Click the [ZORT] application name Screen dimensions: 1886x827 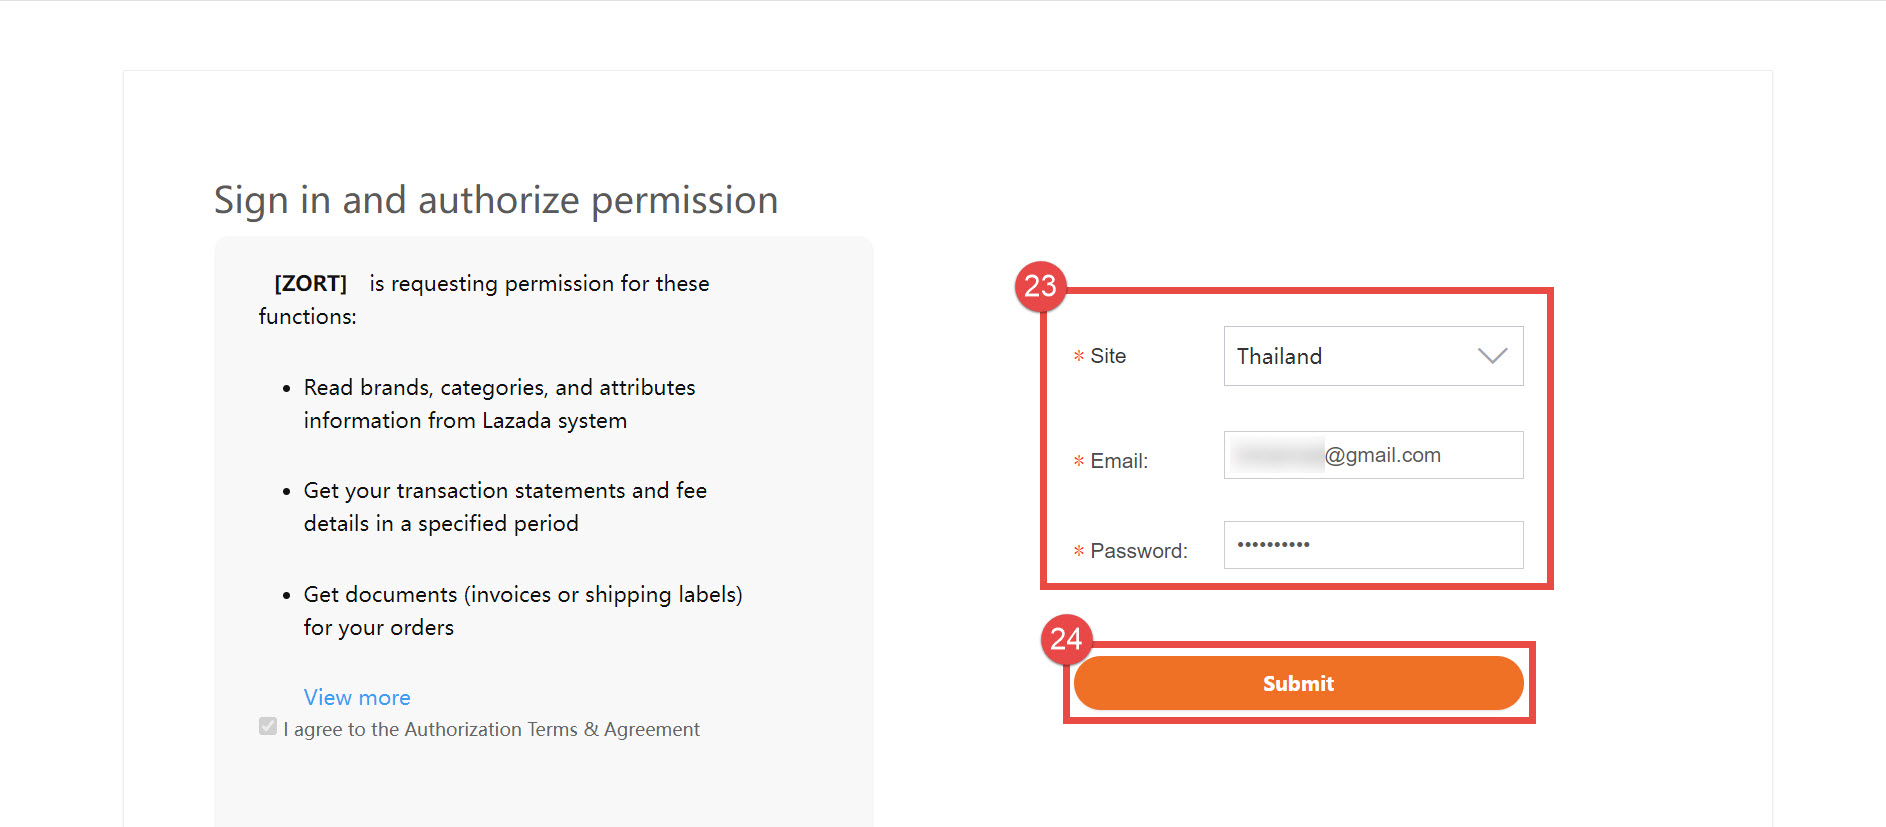(x=310, y=284)
